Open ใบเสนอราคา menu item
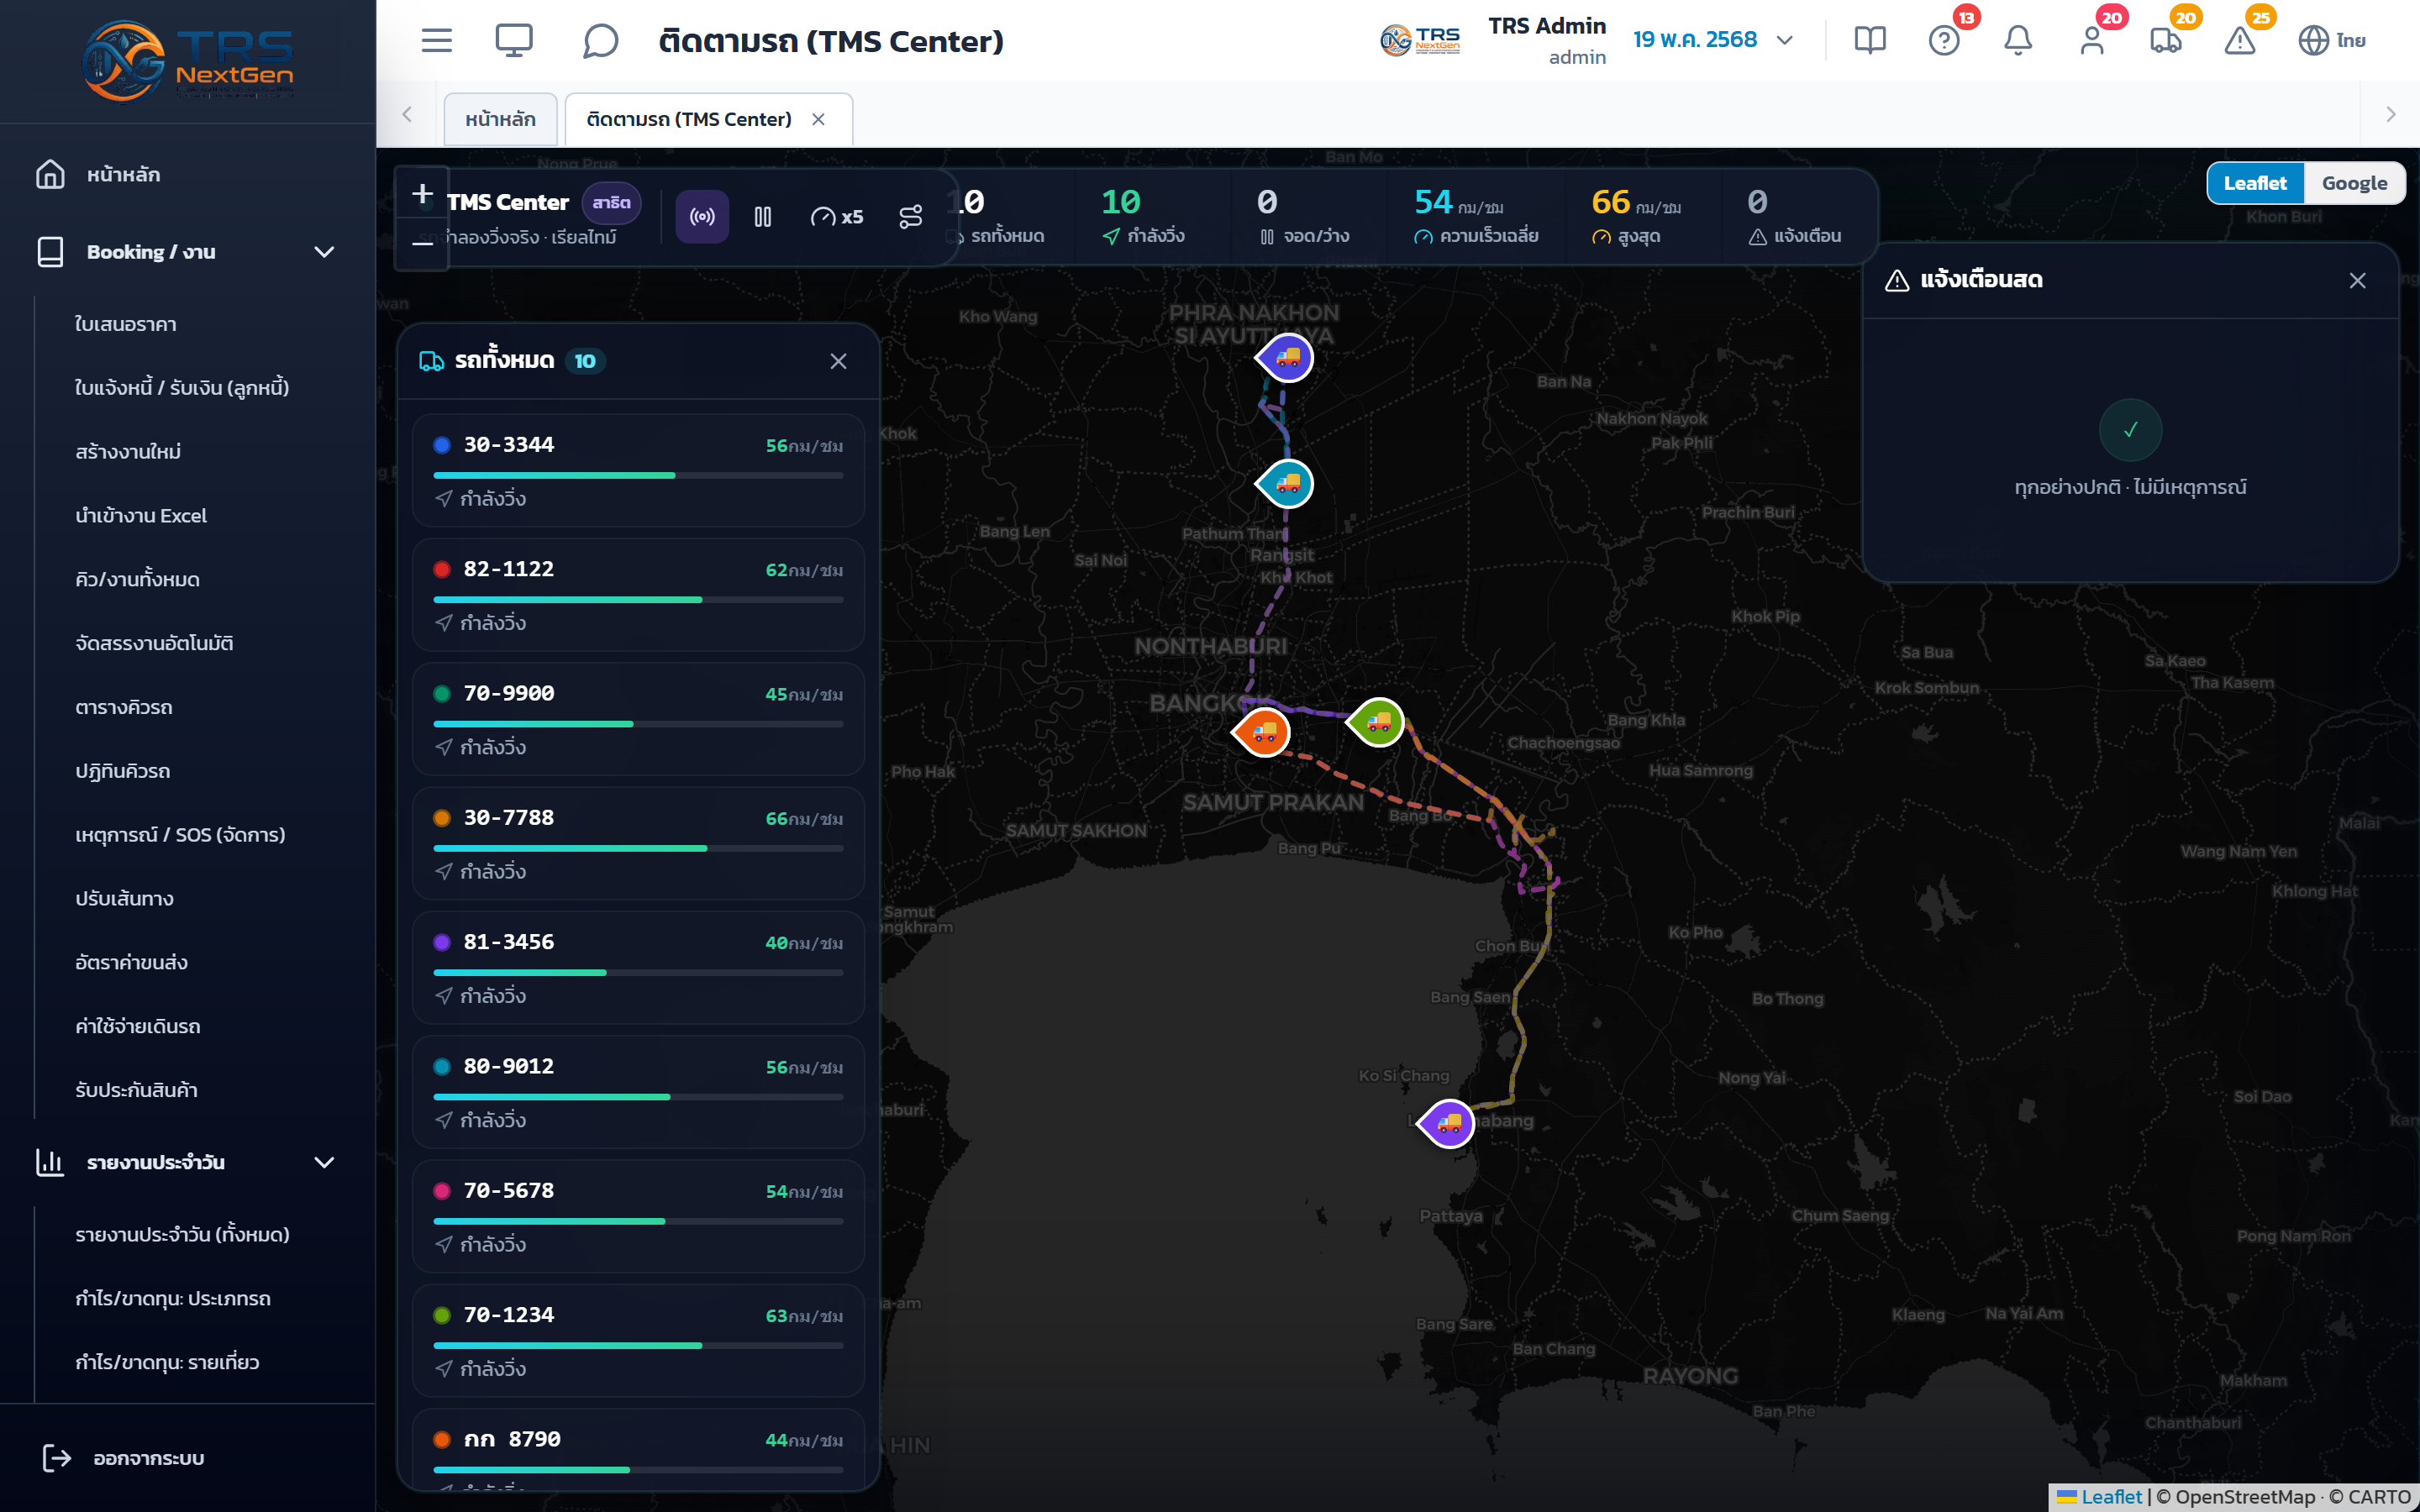 (126, 324)
